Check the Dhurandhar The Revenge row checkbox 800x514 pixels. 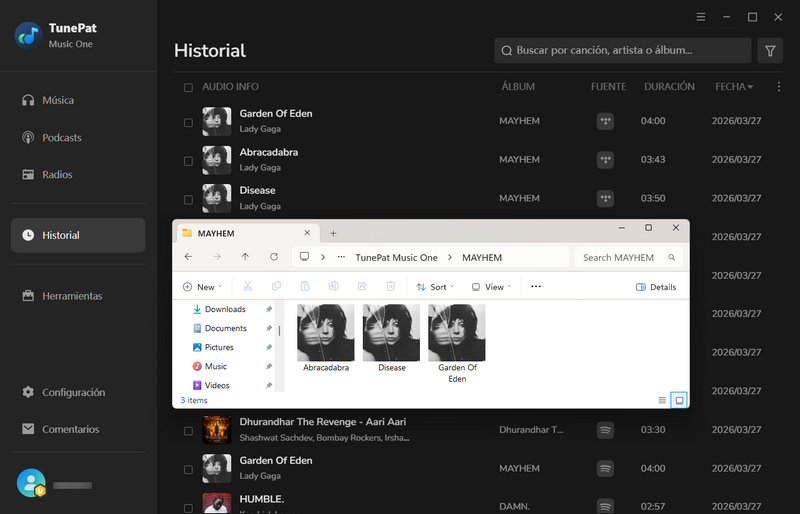click(x=188, y=431)
